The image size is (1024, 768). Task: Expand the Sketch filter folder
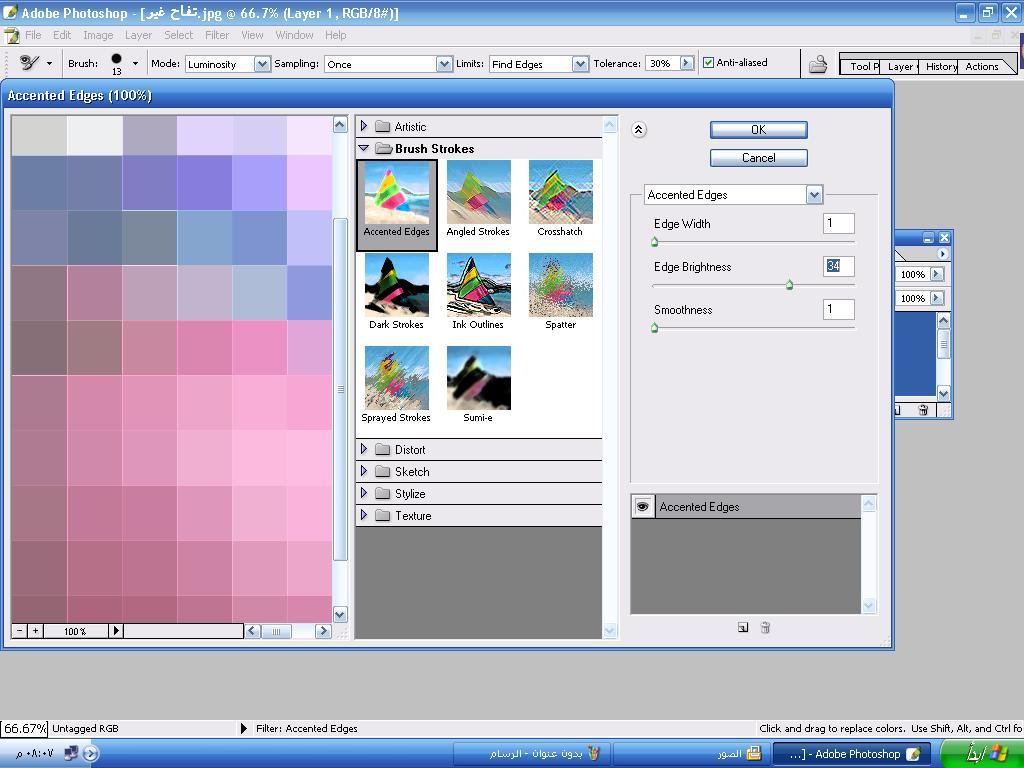click(364, 472)
